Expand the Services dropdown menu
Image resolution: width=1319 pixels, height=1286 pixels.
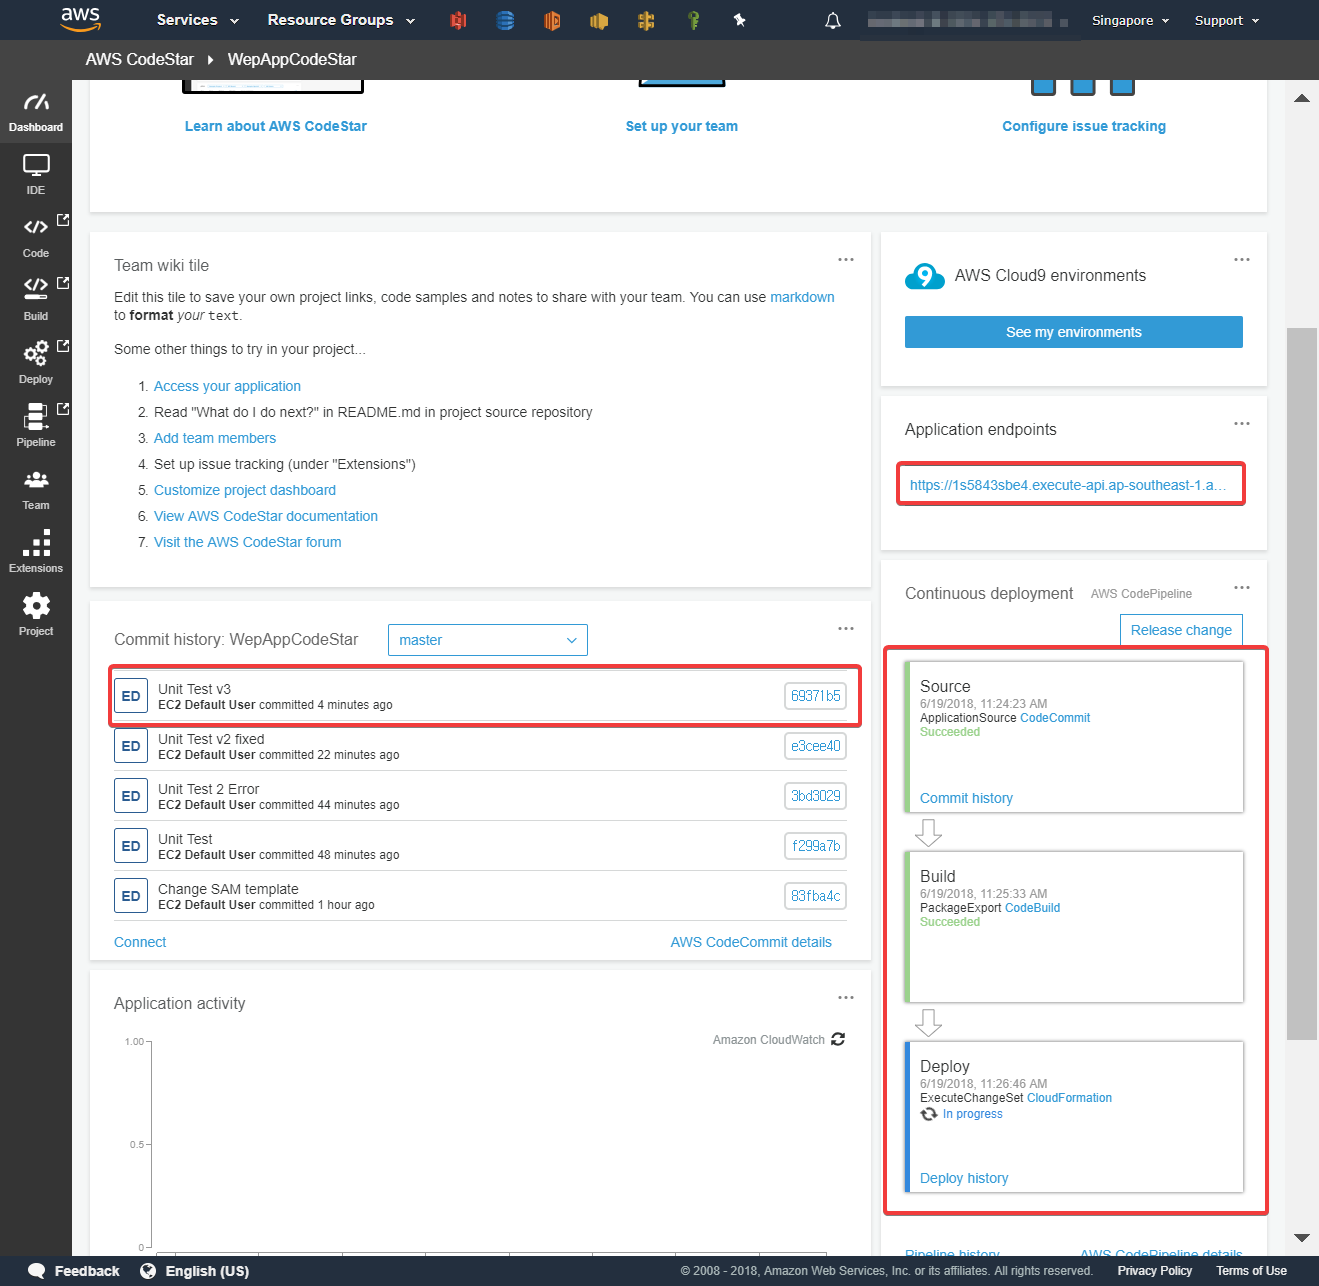[198, 20]
